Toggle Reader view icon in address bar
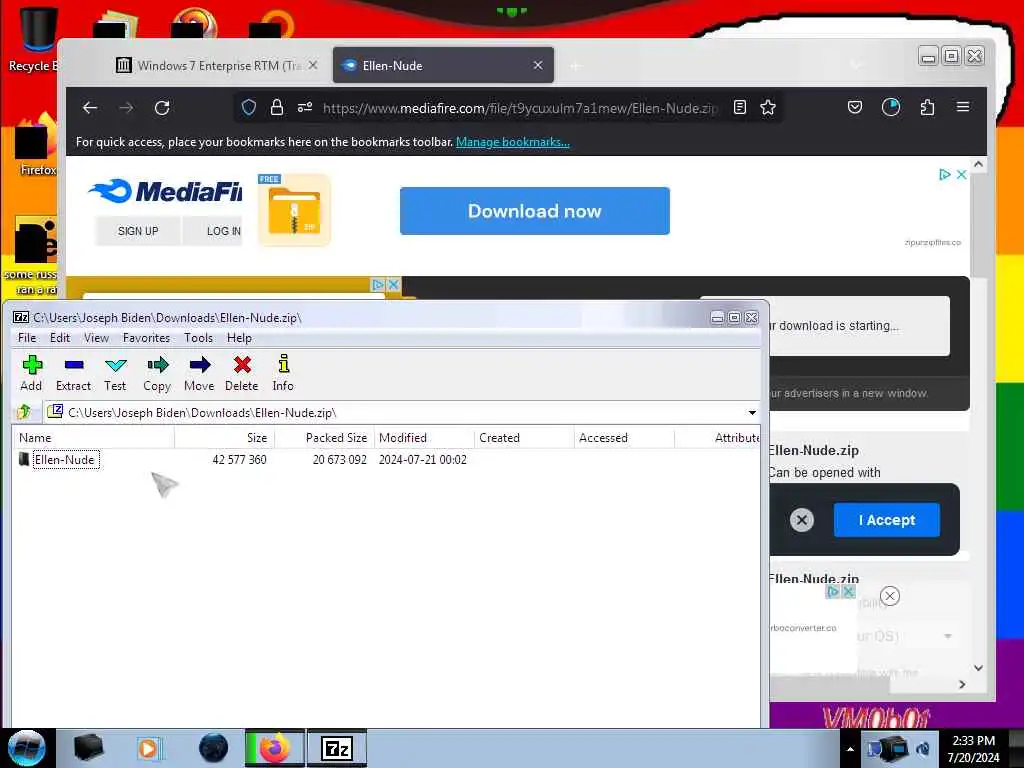Screen dimensions: 1024x768 coord(739,107)
